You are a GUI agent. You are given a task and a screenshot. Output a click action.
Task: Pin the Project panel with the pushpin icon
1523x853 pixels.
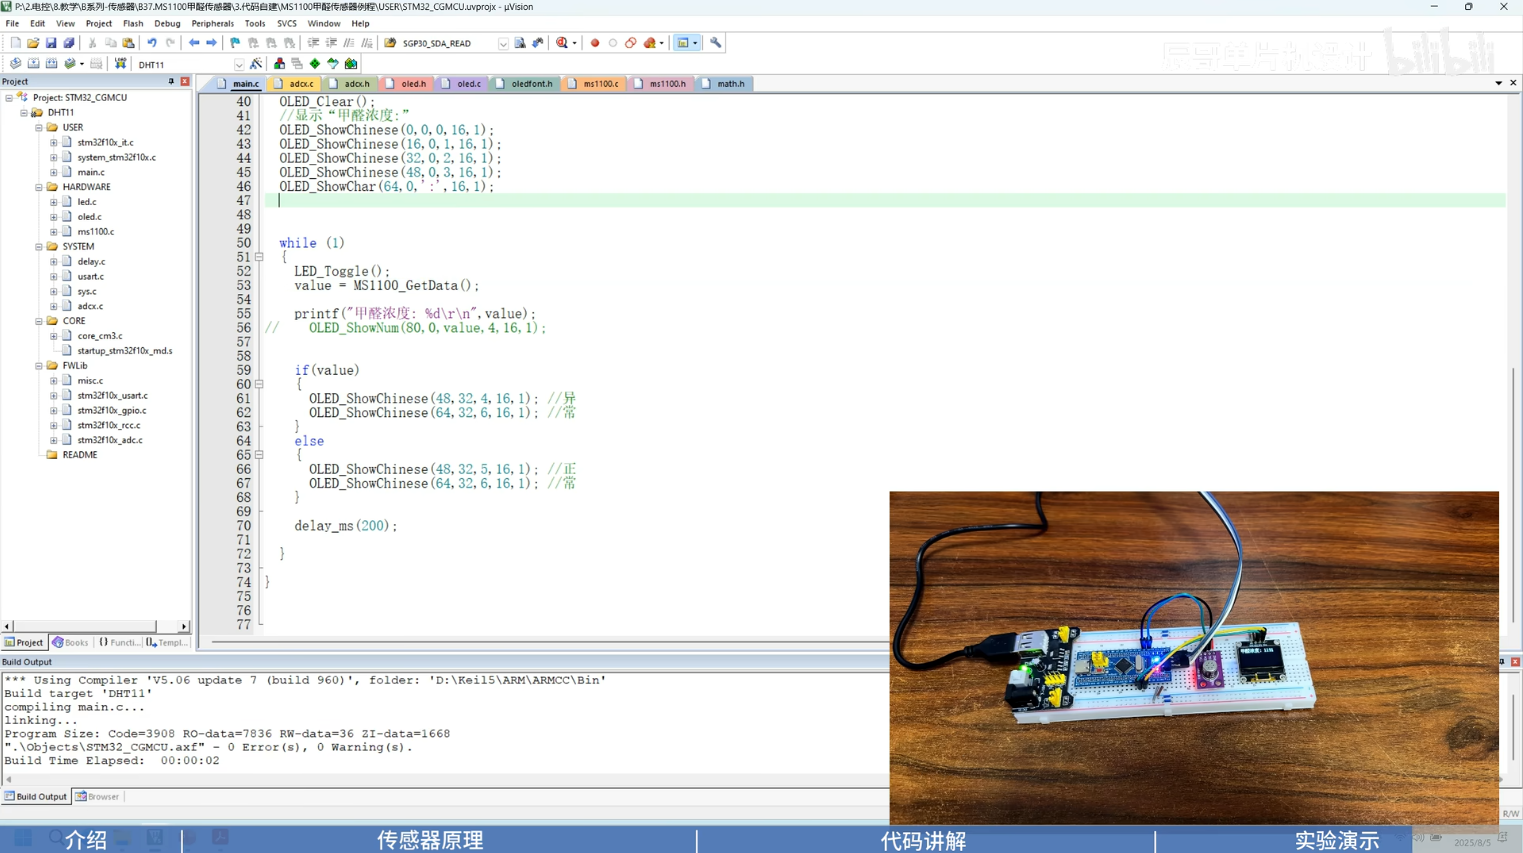coord(171,81)
